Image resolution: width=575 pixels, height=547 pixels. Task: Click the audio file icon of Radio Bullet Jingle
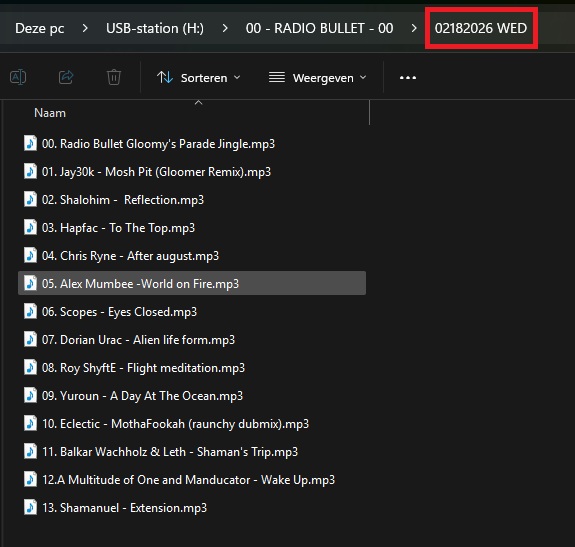click(x=30, y=143)
